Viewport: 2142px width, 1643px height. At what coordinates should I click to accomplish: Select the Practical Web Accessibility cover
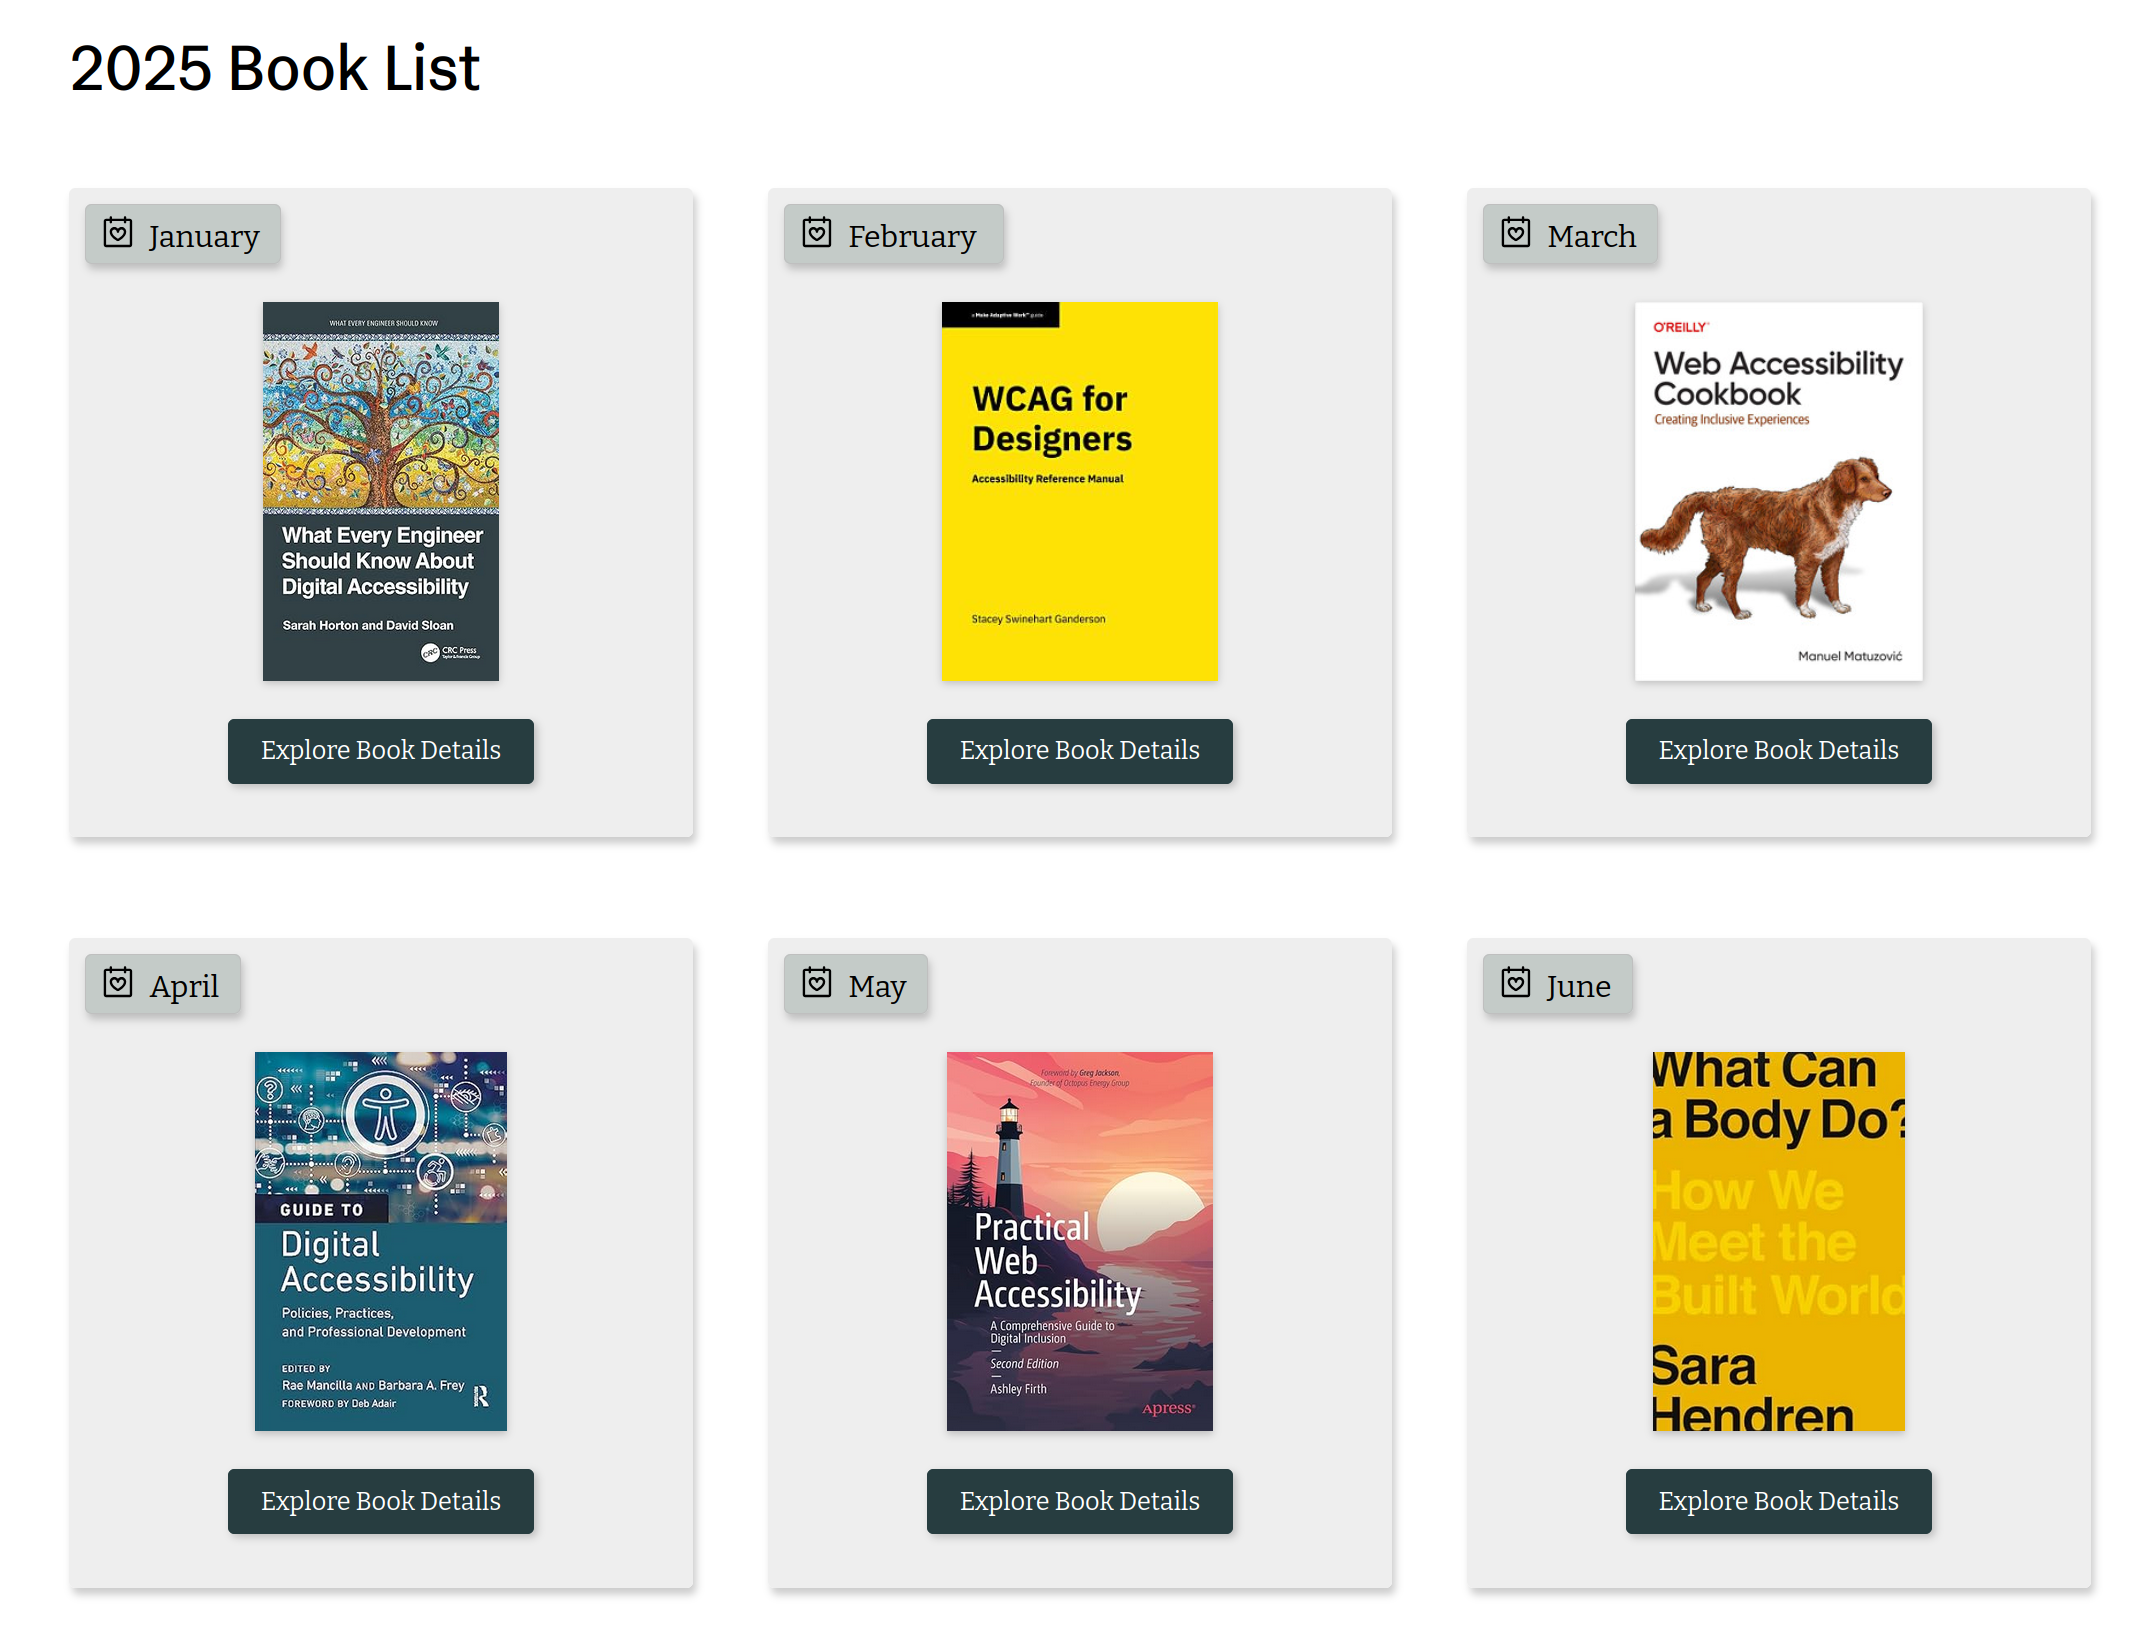(1080, 1241)
